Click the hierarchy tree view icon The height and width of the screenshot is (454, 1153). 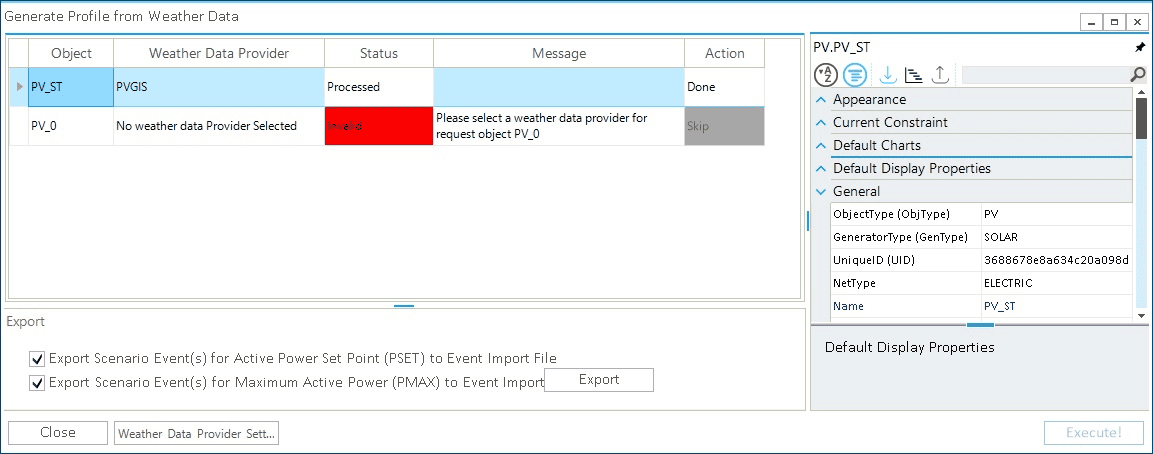[x=913, y=74]
